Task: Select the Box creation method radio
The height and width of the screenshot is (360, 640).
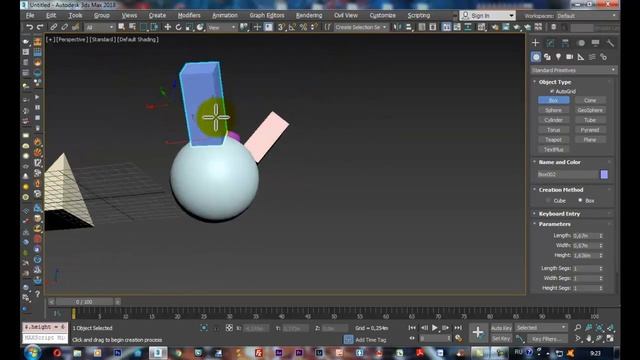Action: click(x=580, y=200)
